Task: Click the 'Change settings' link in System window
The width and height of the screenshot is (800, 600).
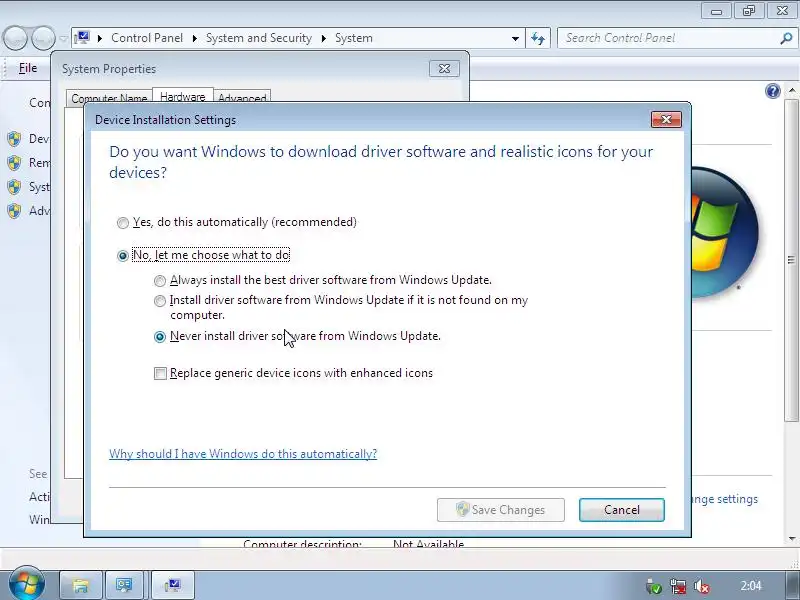Action: tap(724, 499)
